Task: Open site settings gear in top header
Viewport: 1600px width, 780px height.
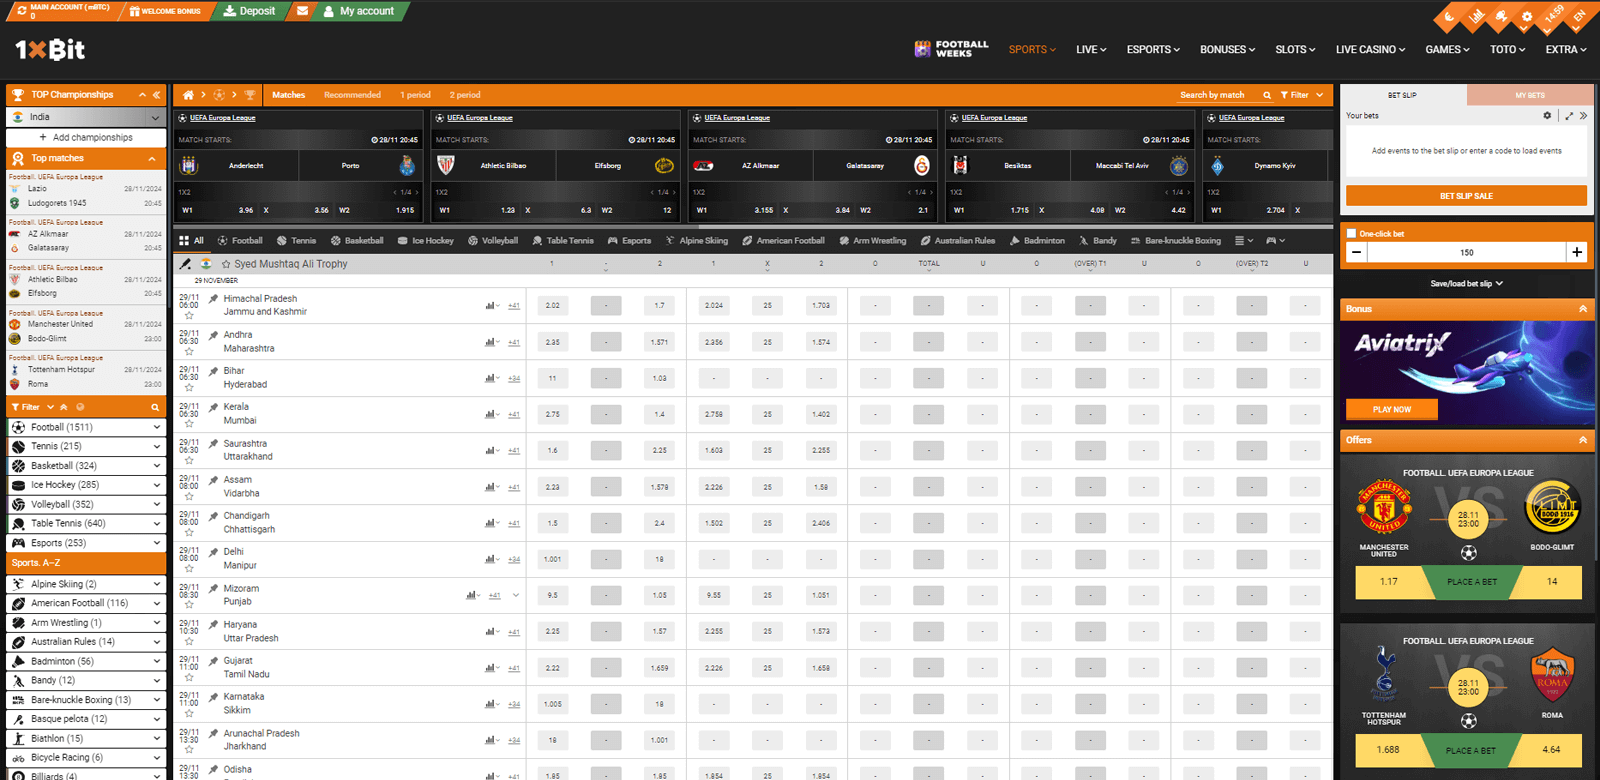Action: (1527, 17)
